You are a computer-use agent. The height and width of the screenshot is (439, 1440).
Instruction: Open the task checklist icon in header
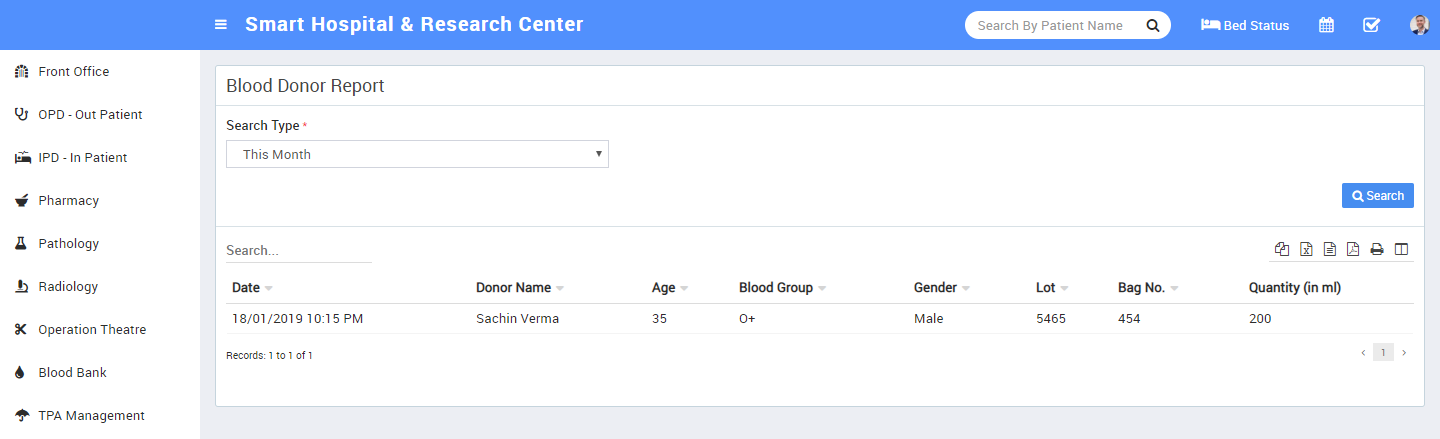(1371, 25)
